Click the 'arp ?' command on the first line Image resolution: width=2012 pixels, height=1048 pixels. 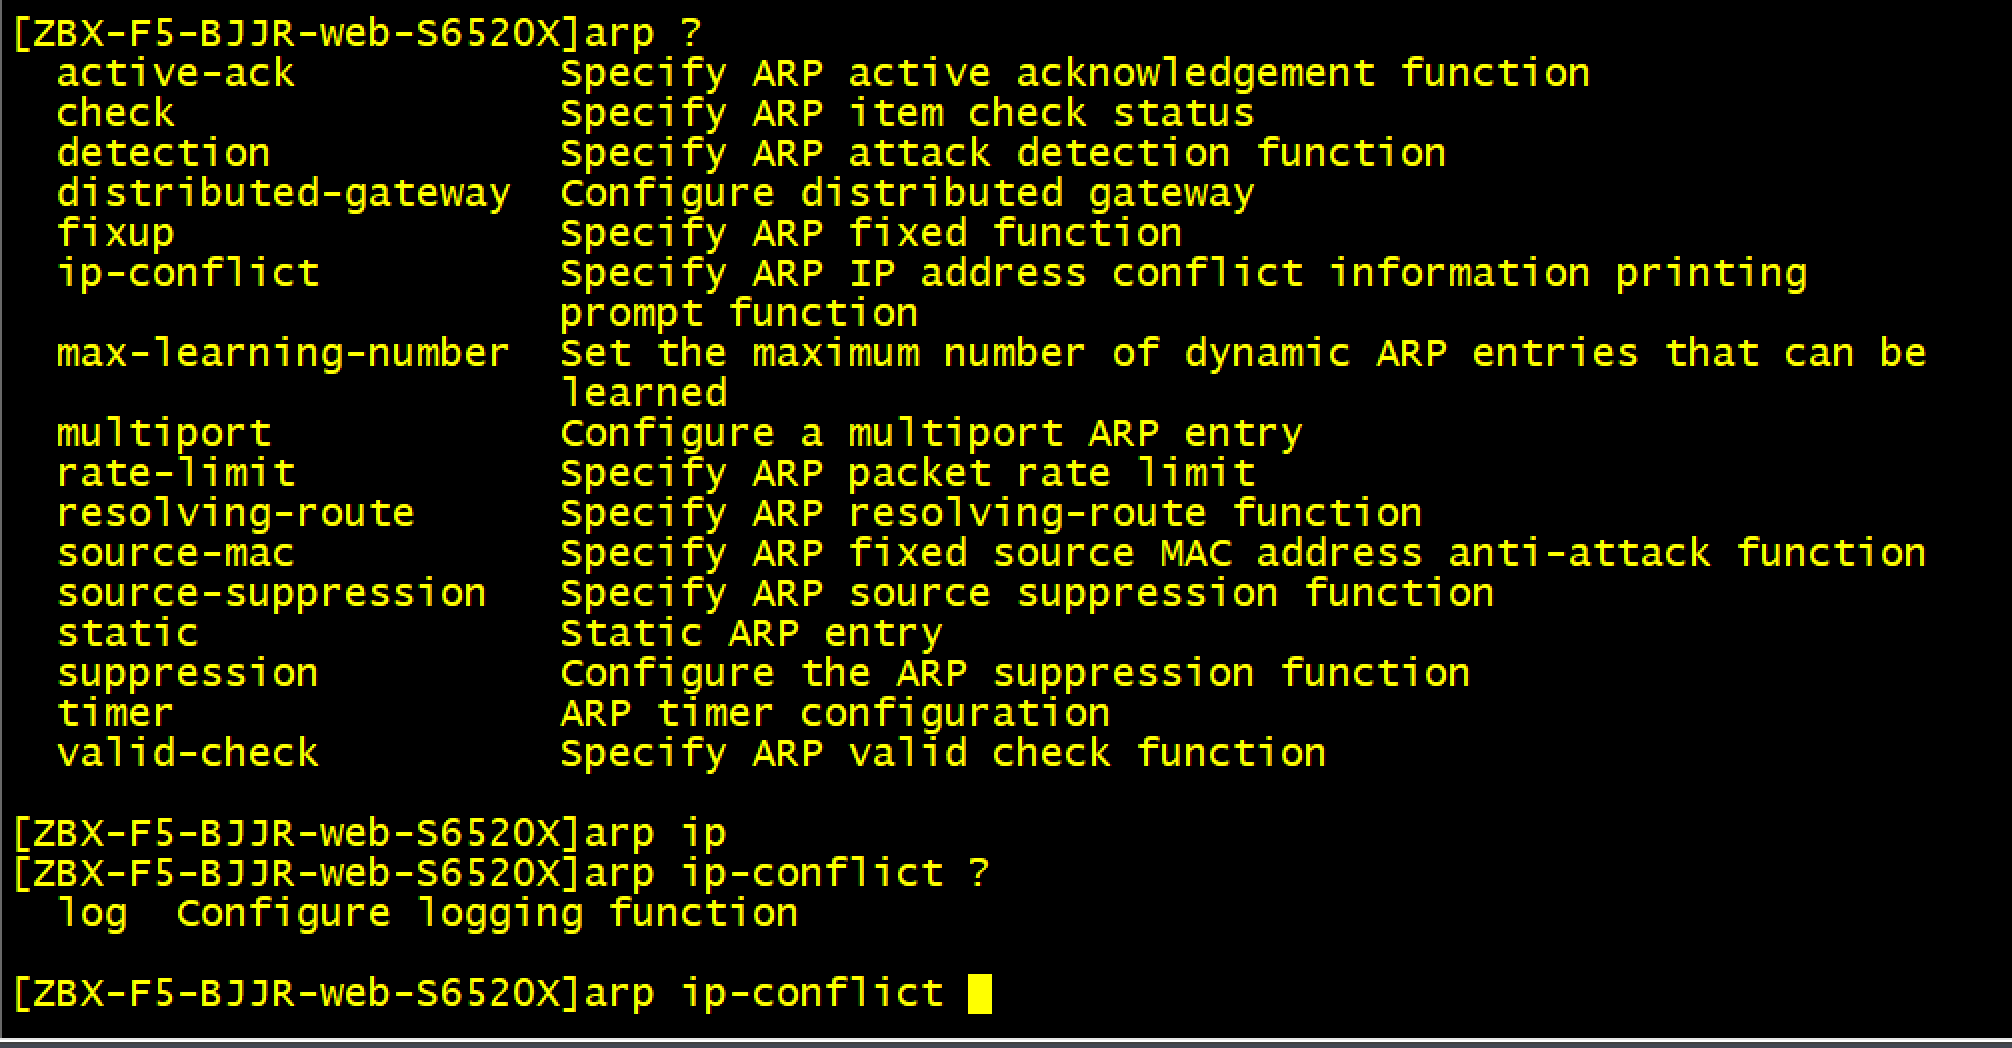pyautogui.click(x=644, y=34)
